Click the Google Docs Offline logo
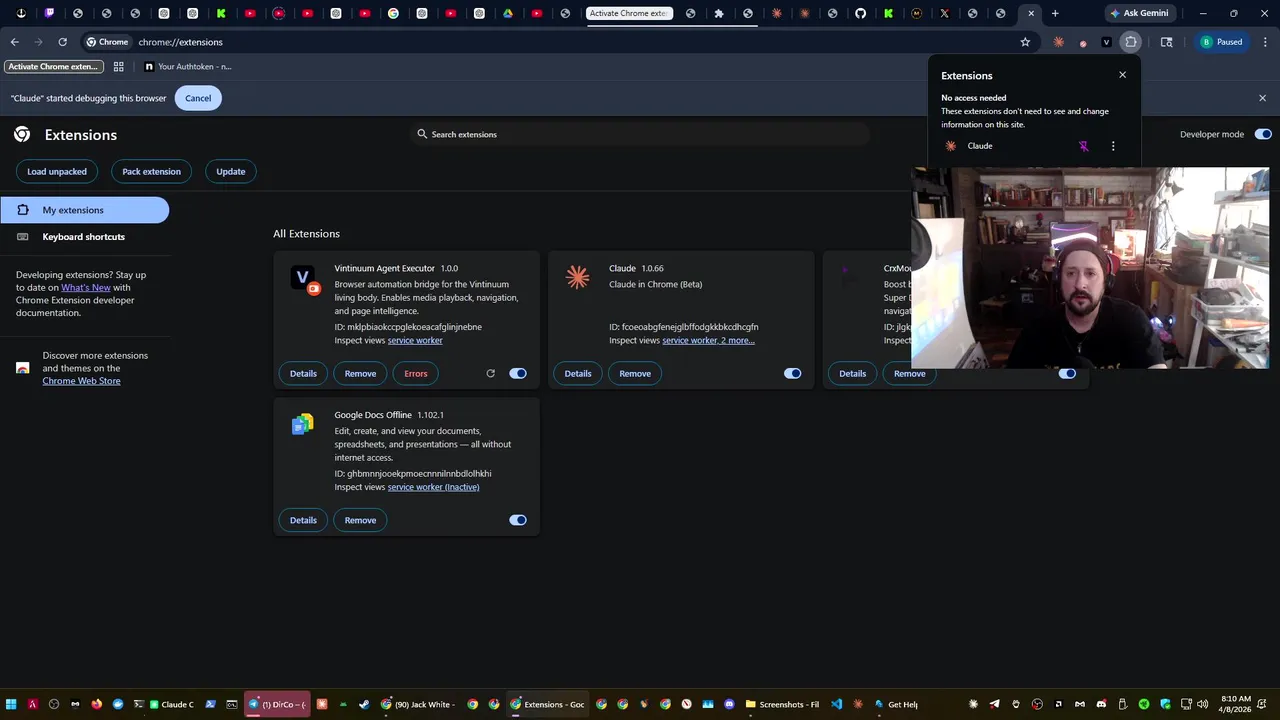1280x720 pixels. (x=302, y=424)
